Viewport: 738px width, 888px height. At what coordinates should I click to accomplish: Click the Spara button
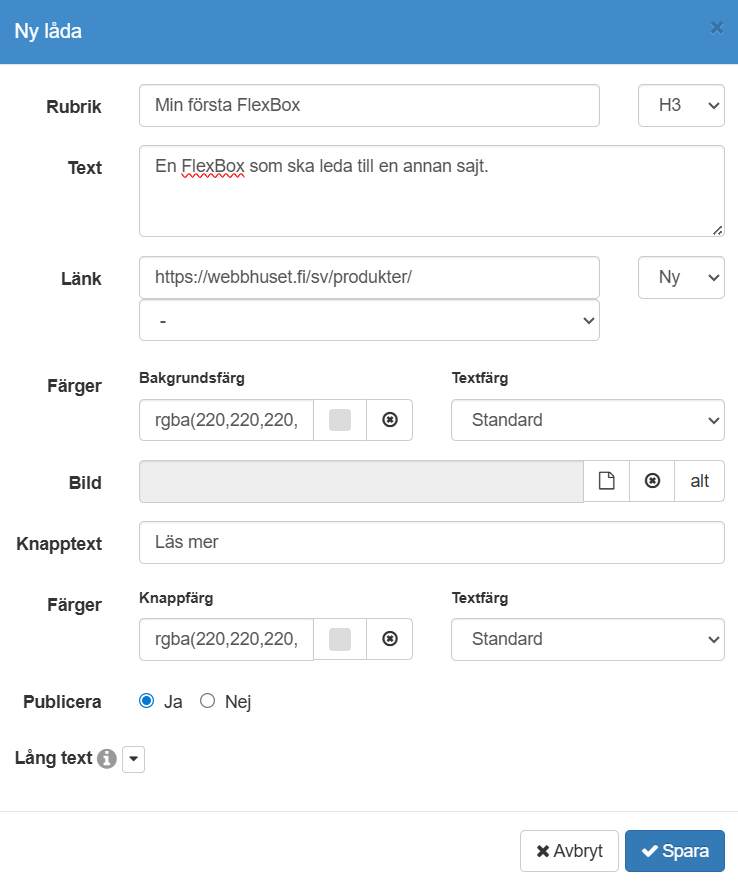(674, 851)
